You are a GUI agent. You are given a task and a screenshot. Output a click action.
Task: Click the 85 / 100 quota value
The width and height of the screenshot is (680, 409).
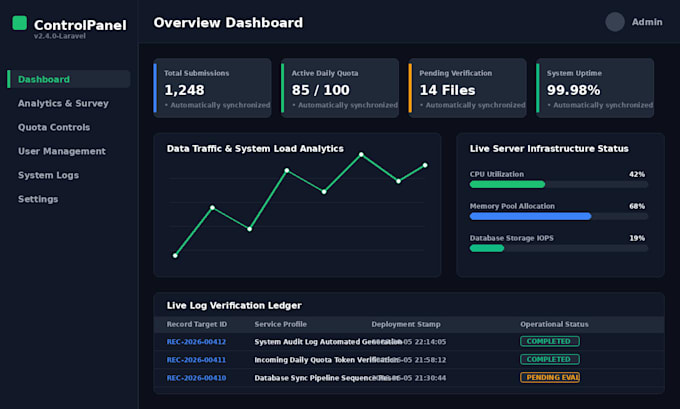[320, 90]
